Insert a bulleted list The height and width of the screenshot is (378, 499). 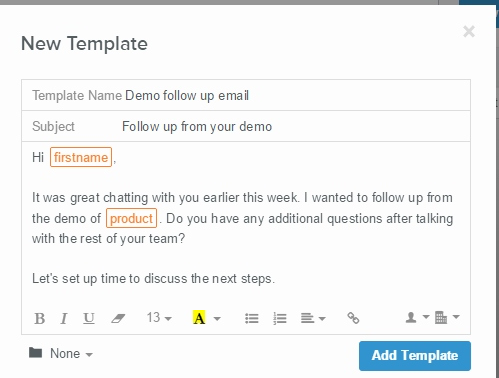(252, 318)
